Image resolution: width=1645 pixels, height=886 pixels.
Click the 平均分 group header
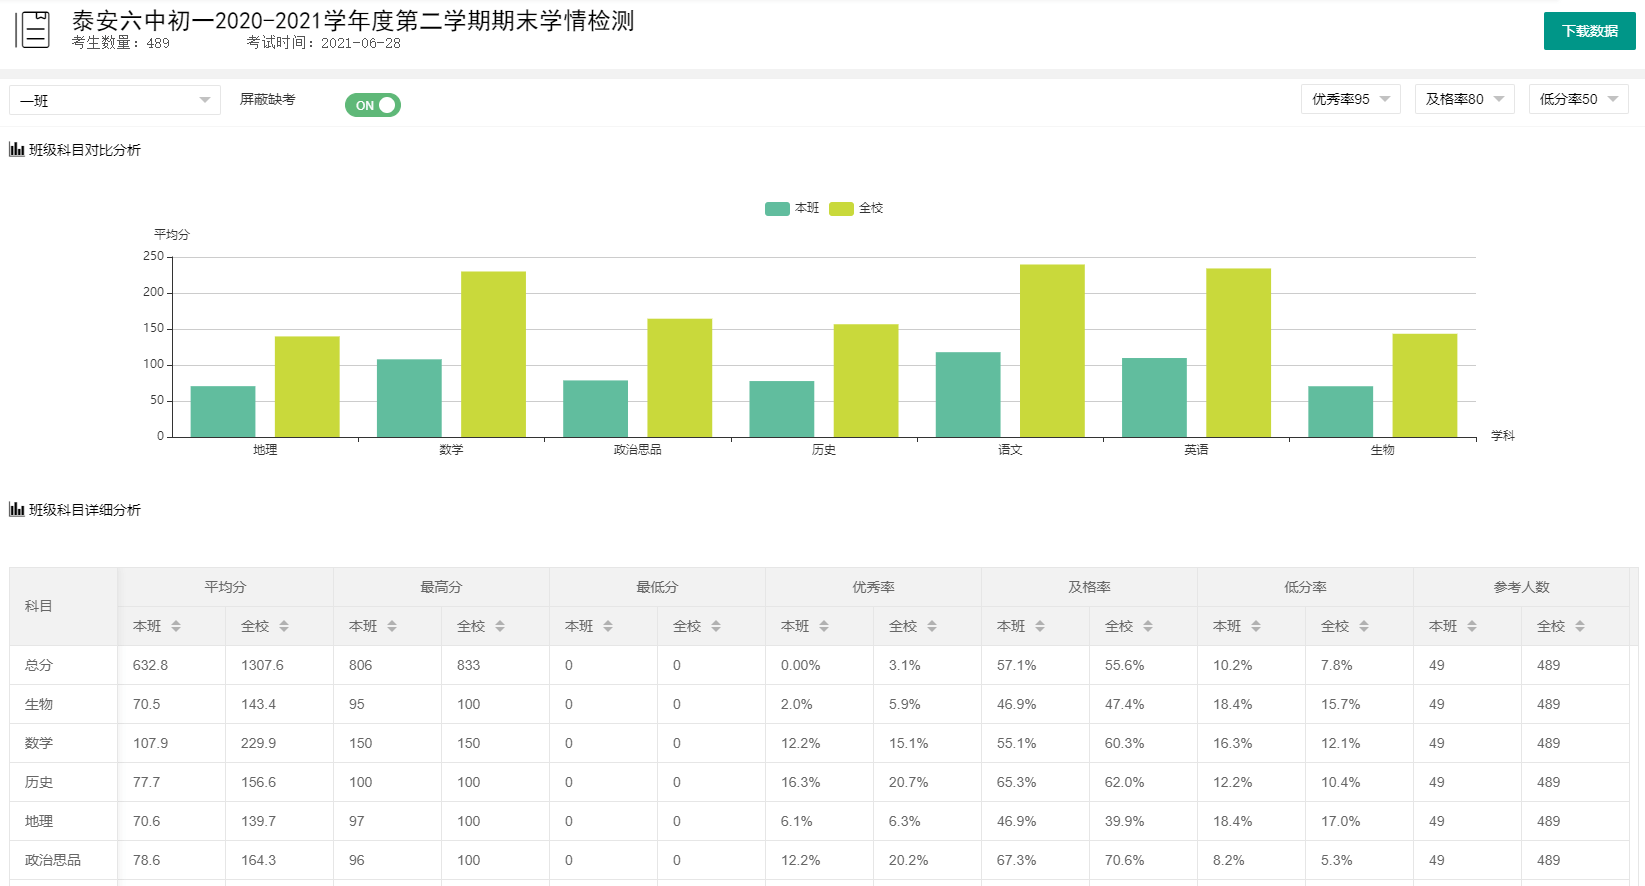(226, 587)
